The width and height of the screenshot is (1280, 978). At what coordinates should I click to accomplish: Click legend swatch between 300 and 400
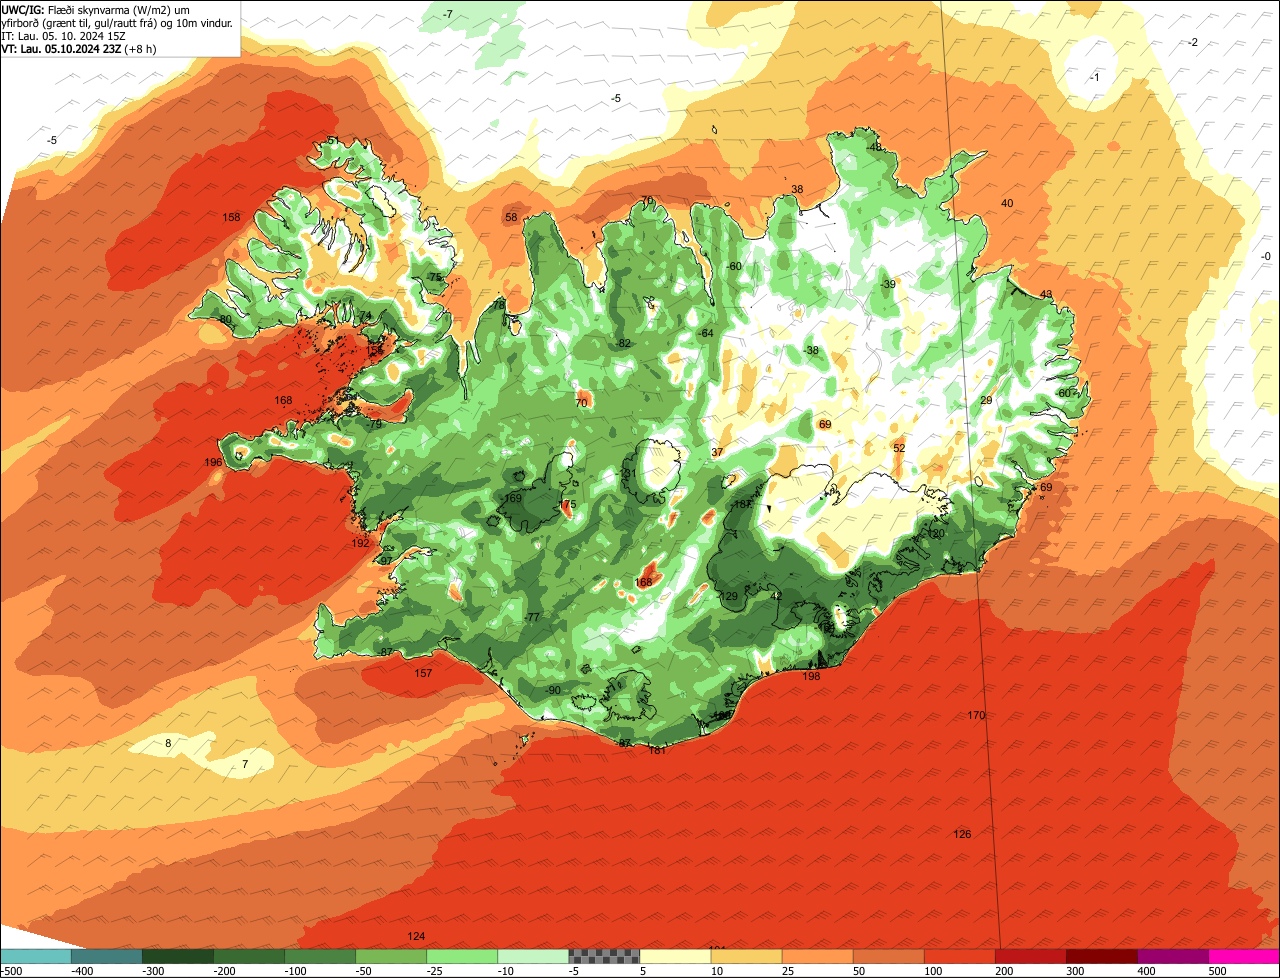(x=1101, y=956)
